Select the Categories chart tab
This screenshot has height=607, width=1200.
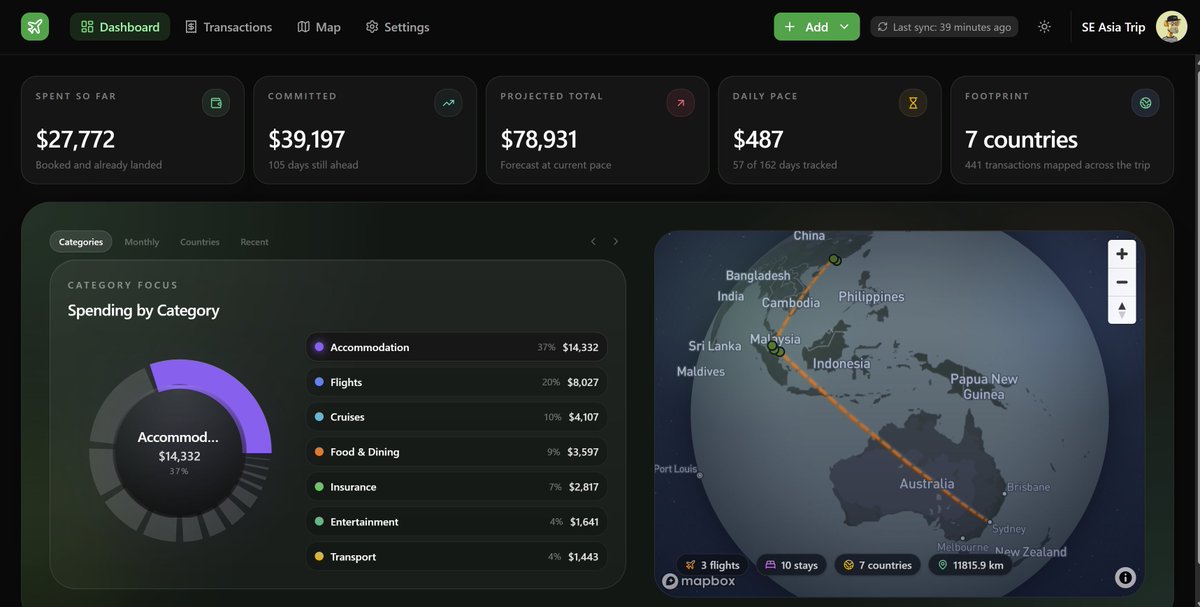81,242
